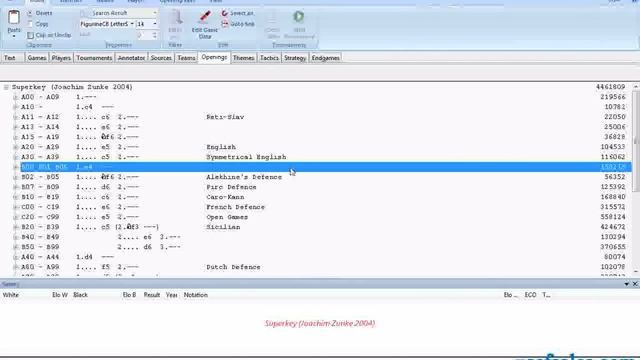
Task: Switch to the Tournaments tab
Action: click(94, 58)
